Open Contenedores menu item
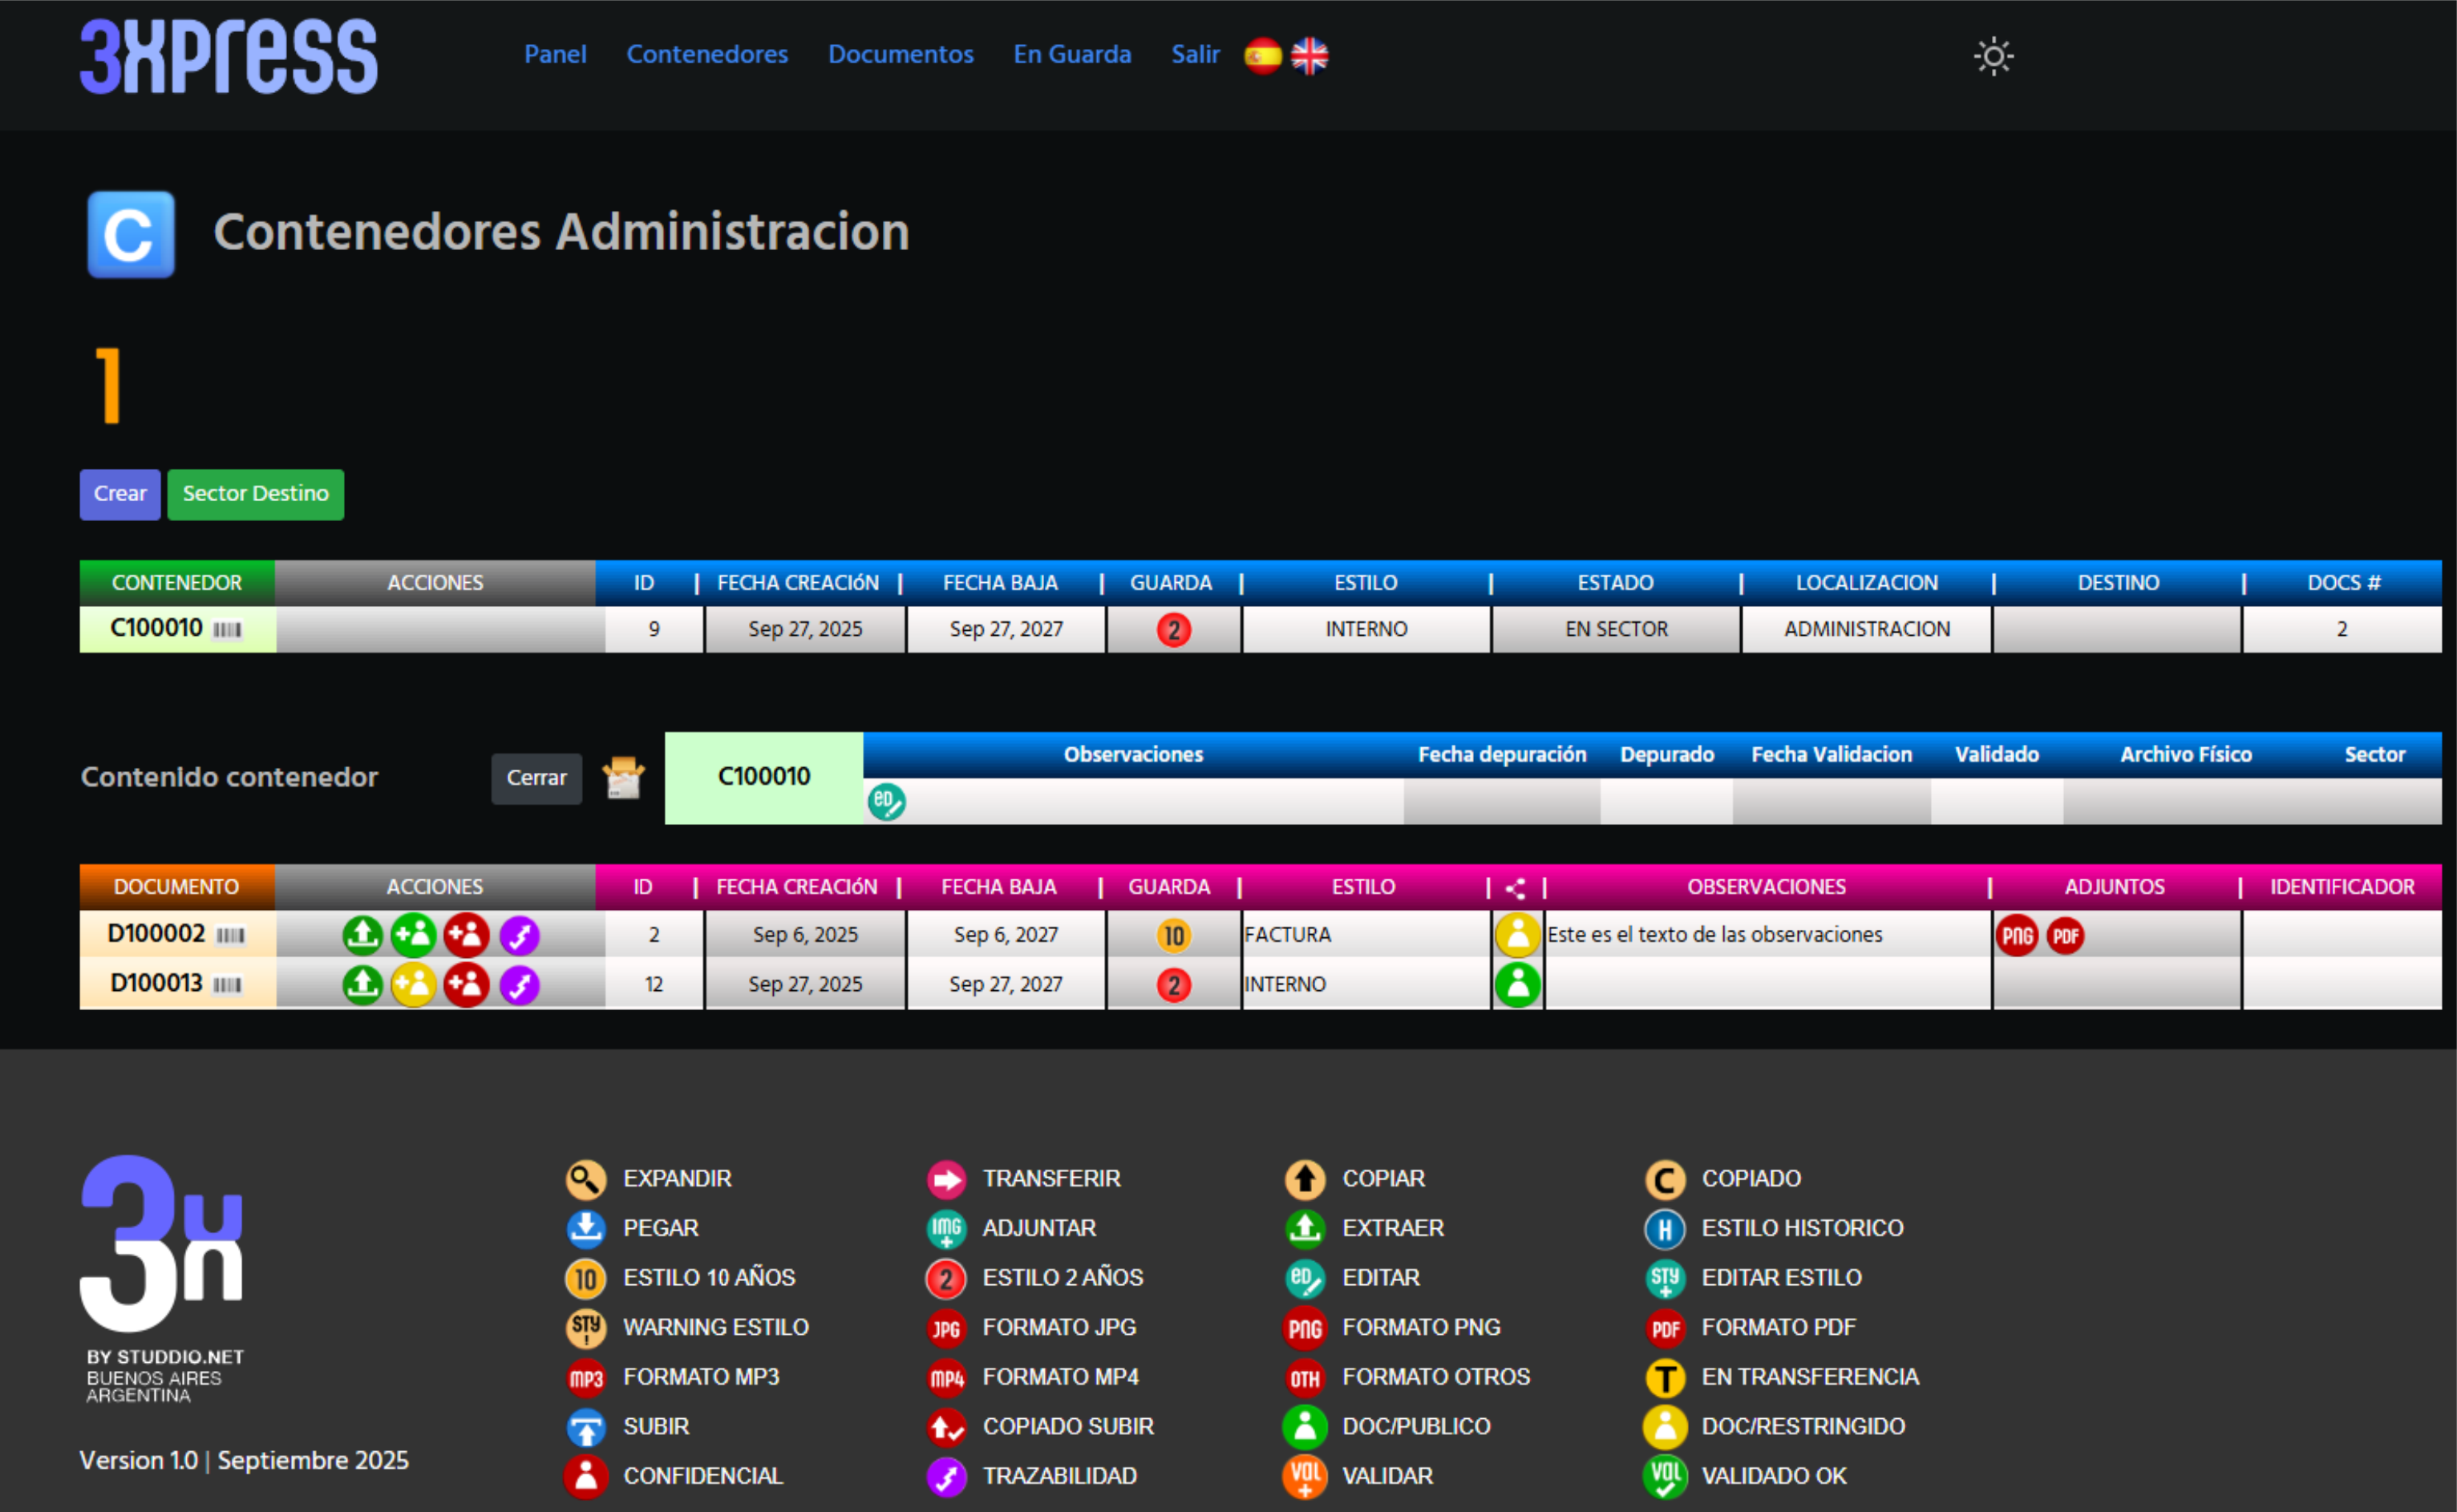Viewport: 2457px width, 1512px height. pyautogui.click(x=706, y=54)
